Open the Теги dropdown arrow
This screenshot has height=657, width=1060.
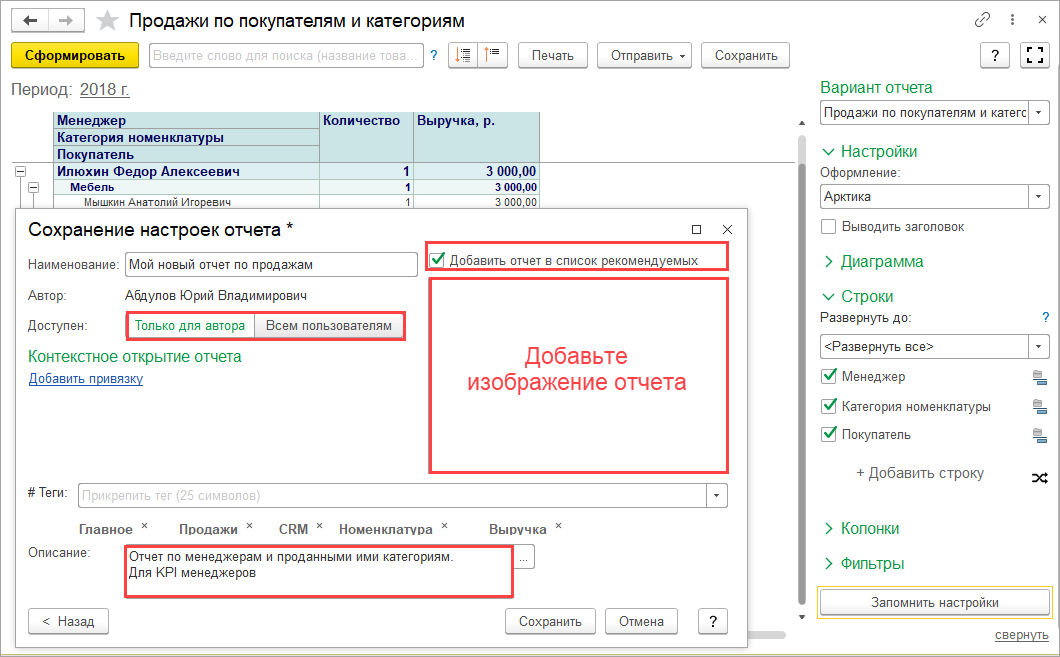pyautogui.click(x=717, y=495)
